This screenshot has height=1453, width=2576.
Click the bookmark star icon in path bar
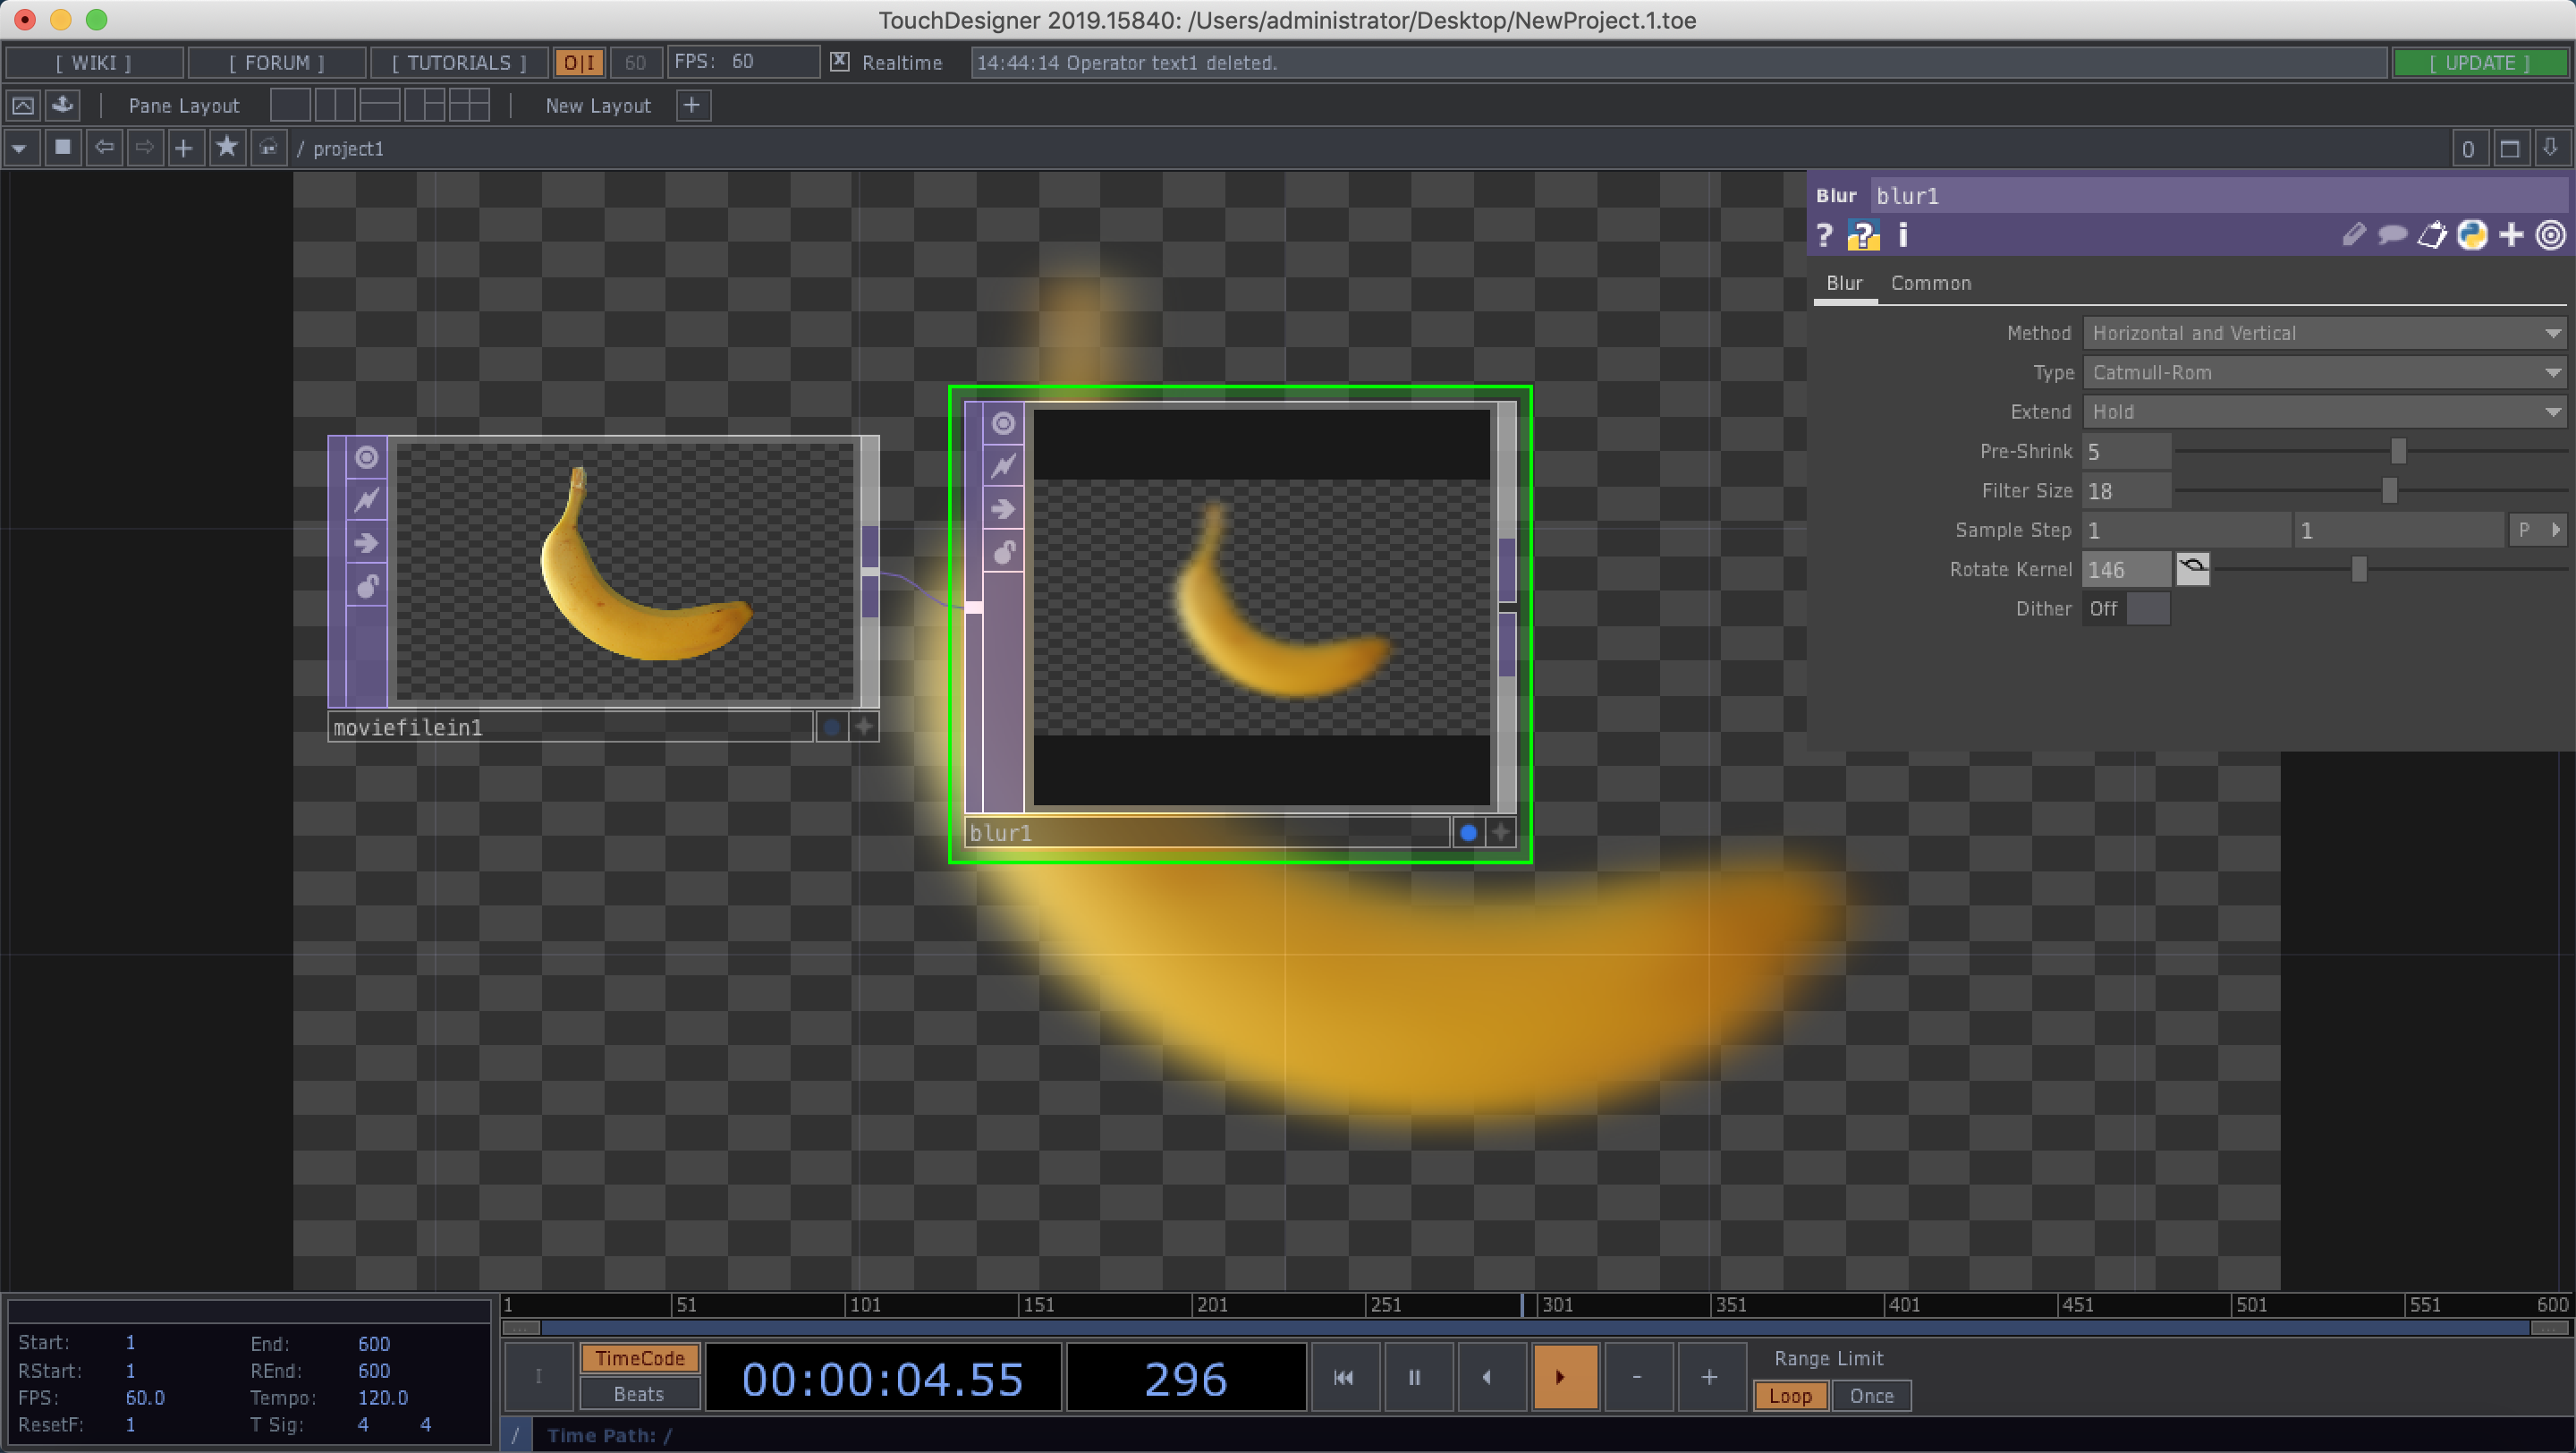tap(227, 148)
